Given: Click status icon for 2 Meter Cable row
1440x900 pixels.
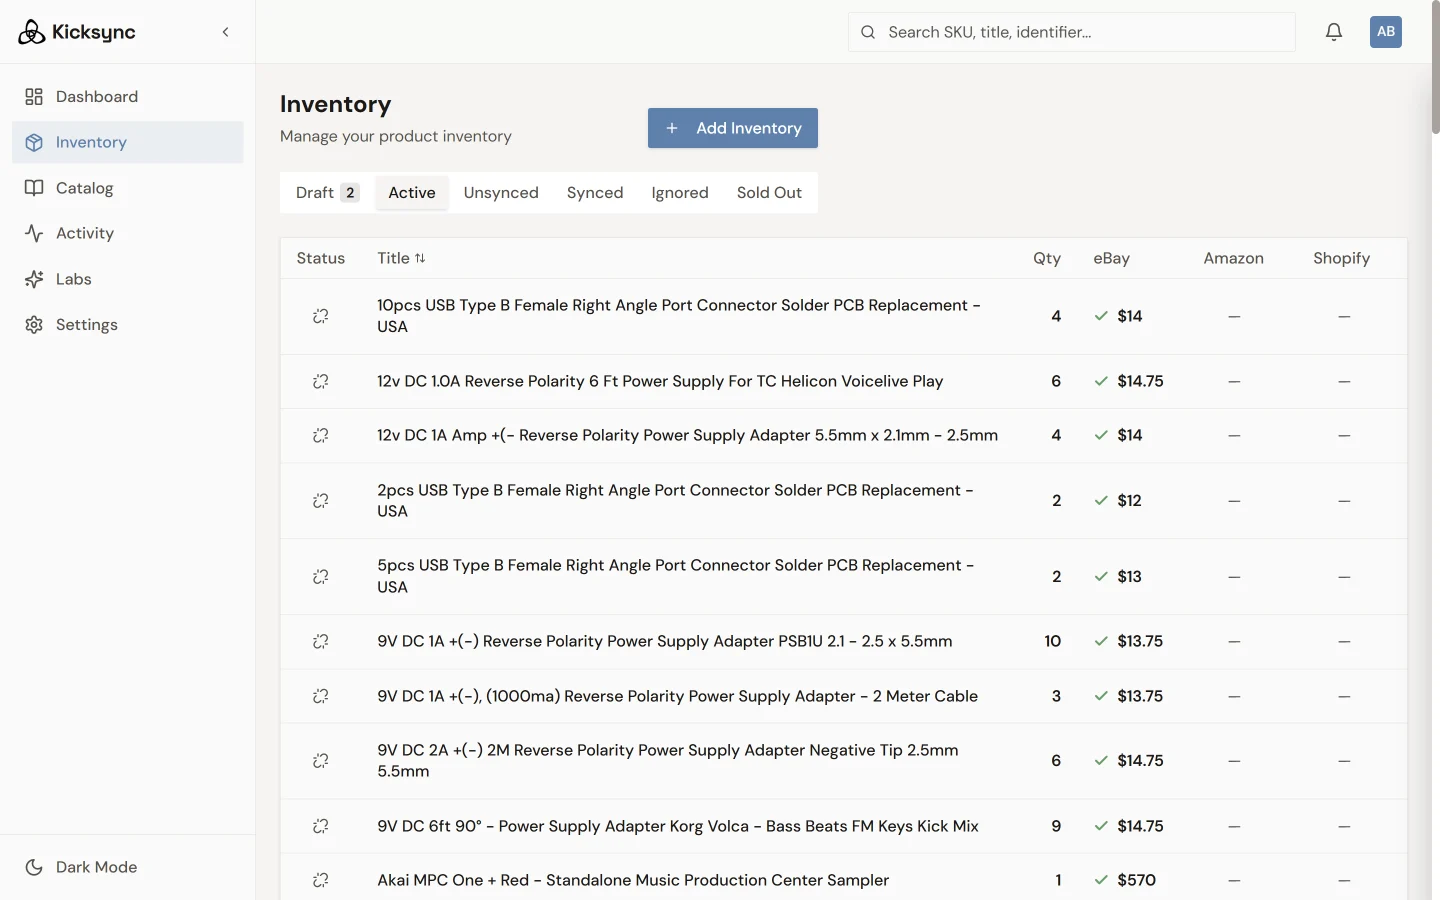Looking at the screenshot, I should 321,696.
